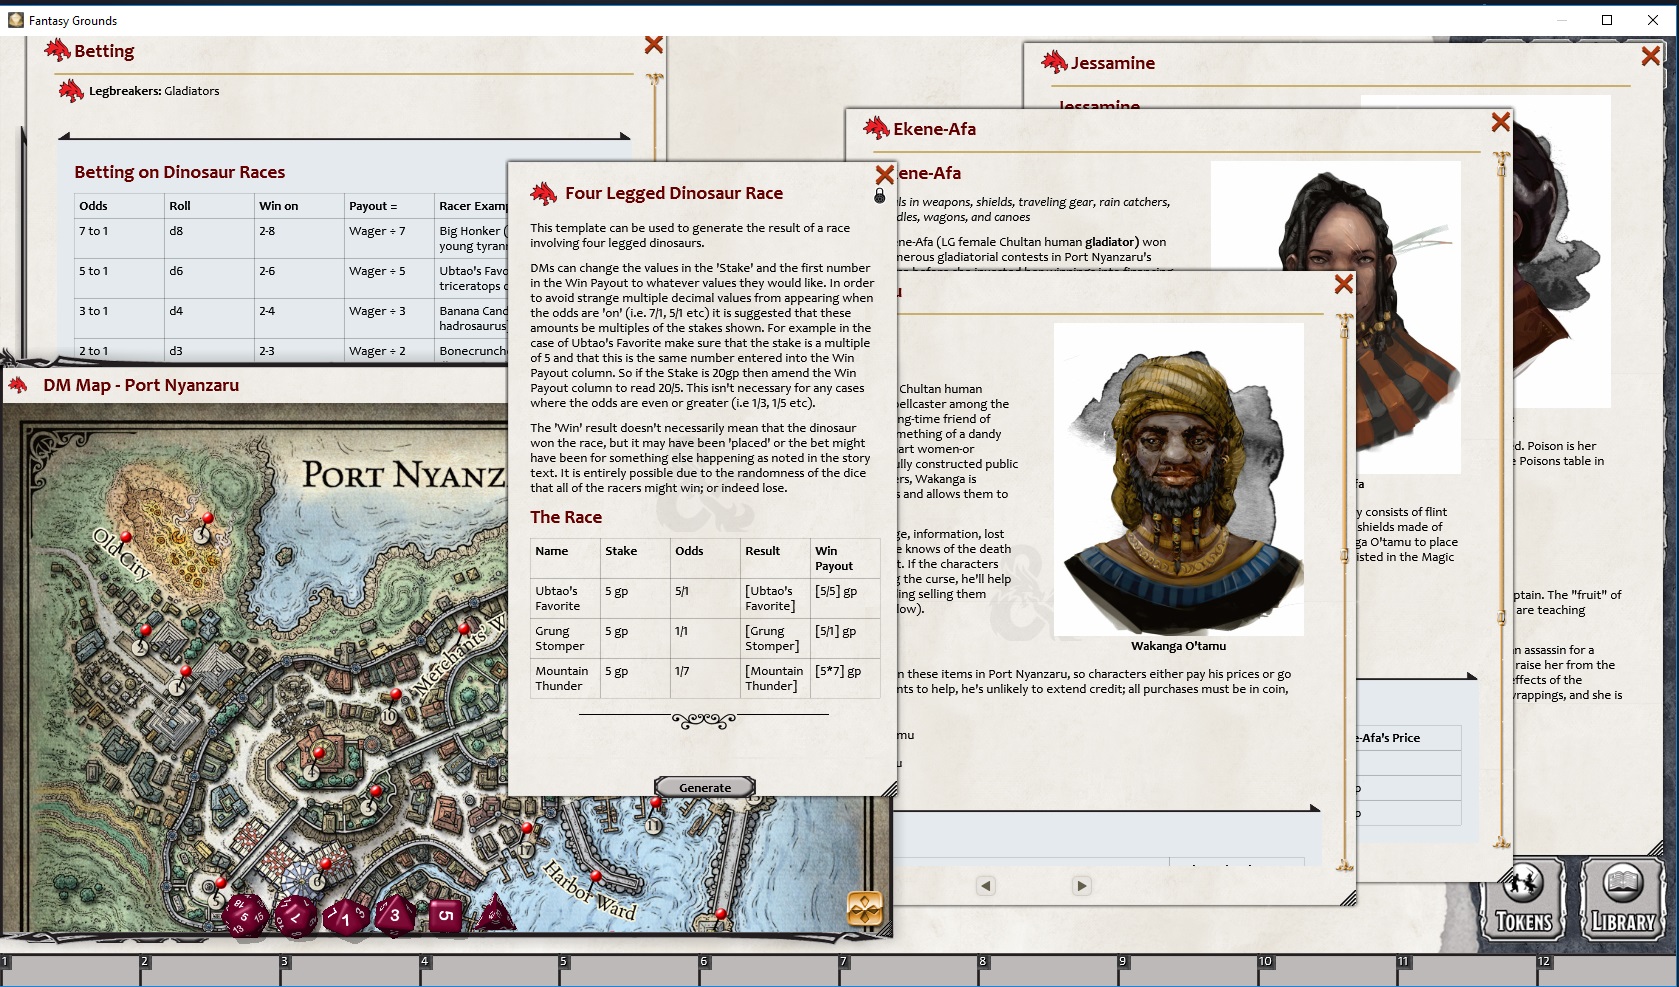The image size is (1679, 987).
Task: Click the dragon icon beside Betting title
Action: point(58,50)
